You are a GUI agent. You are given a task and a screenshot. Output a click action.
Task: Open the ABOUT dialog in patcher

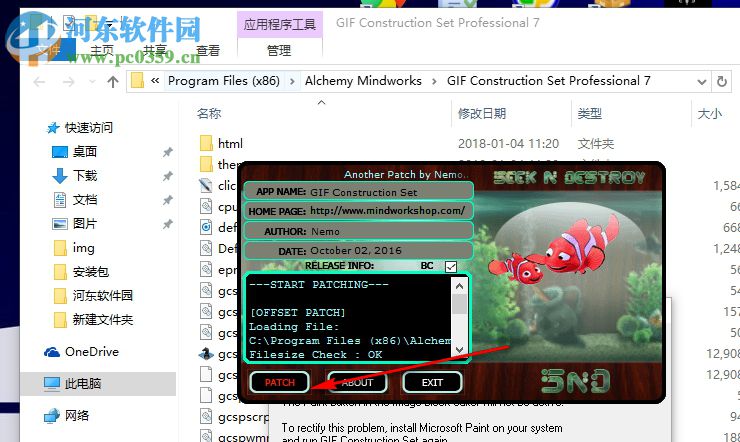click(x=357, y=382)
